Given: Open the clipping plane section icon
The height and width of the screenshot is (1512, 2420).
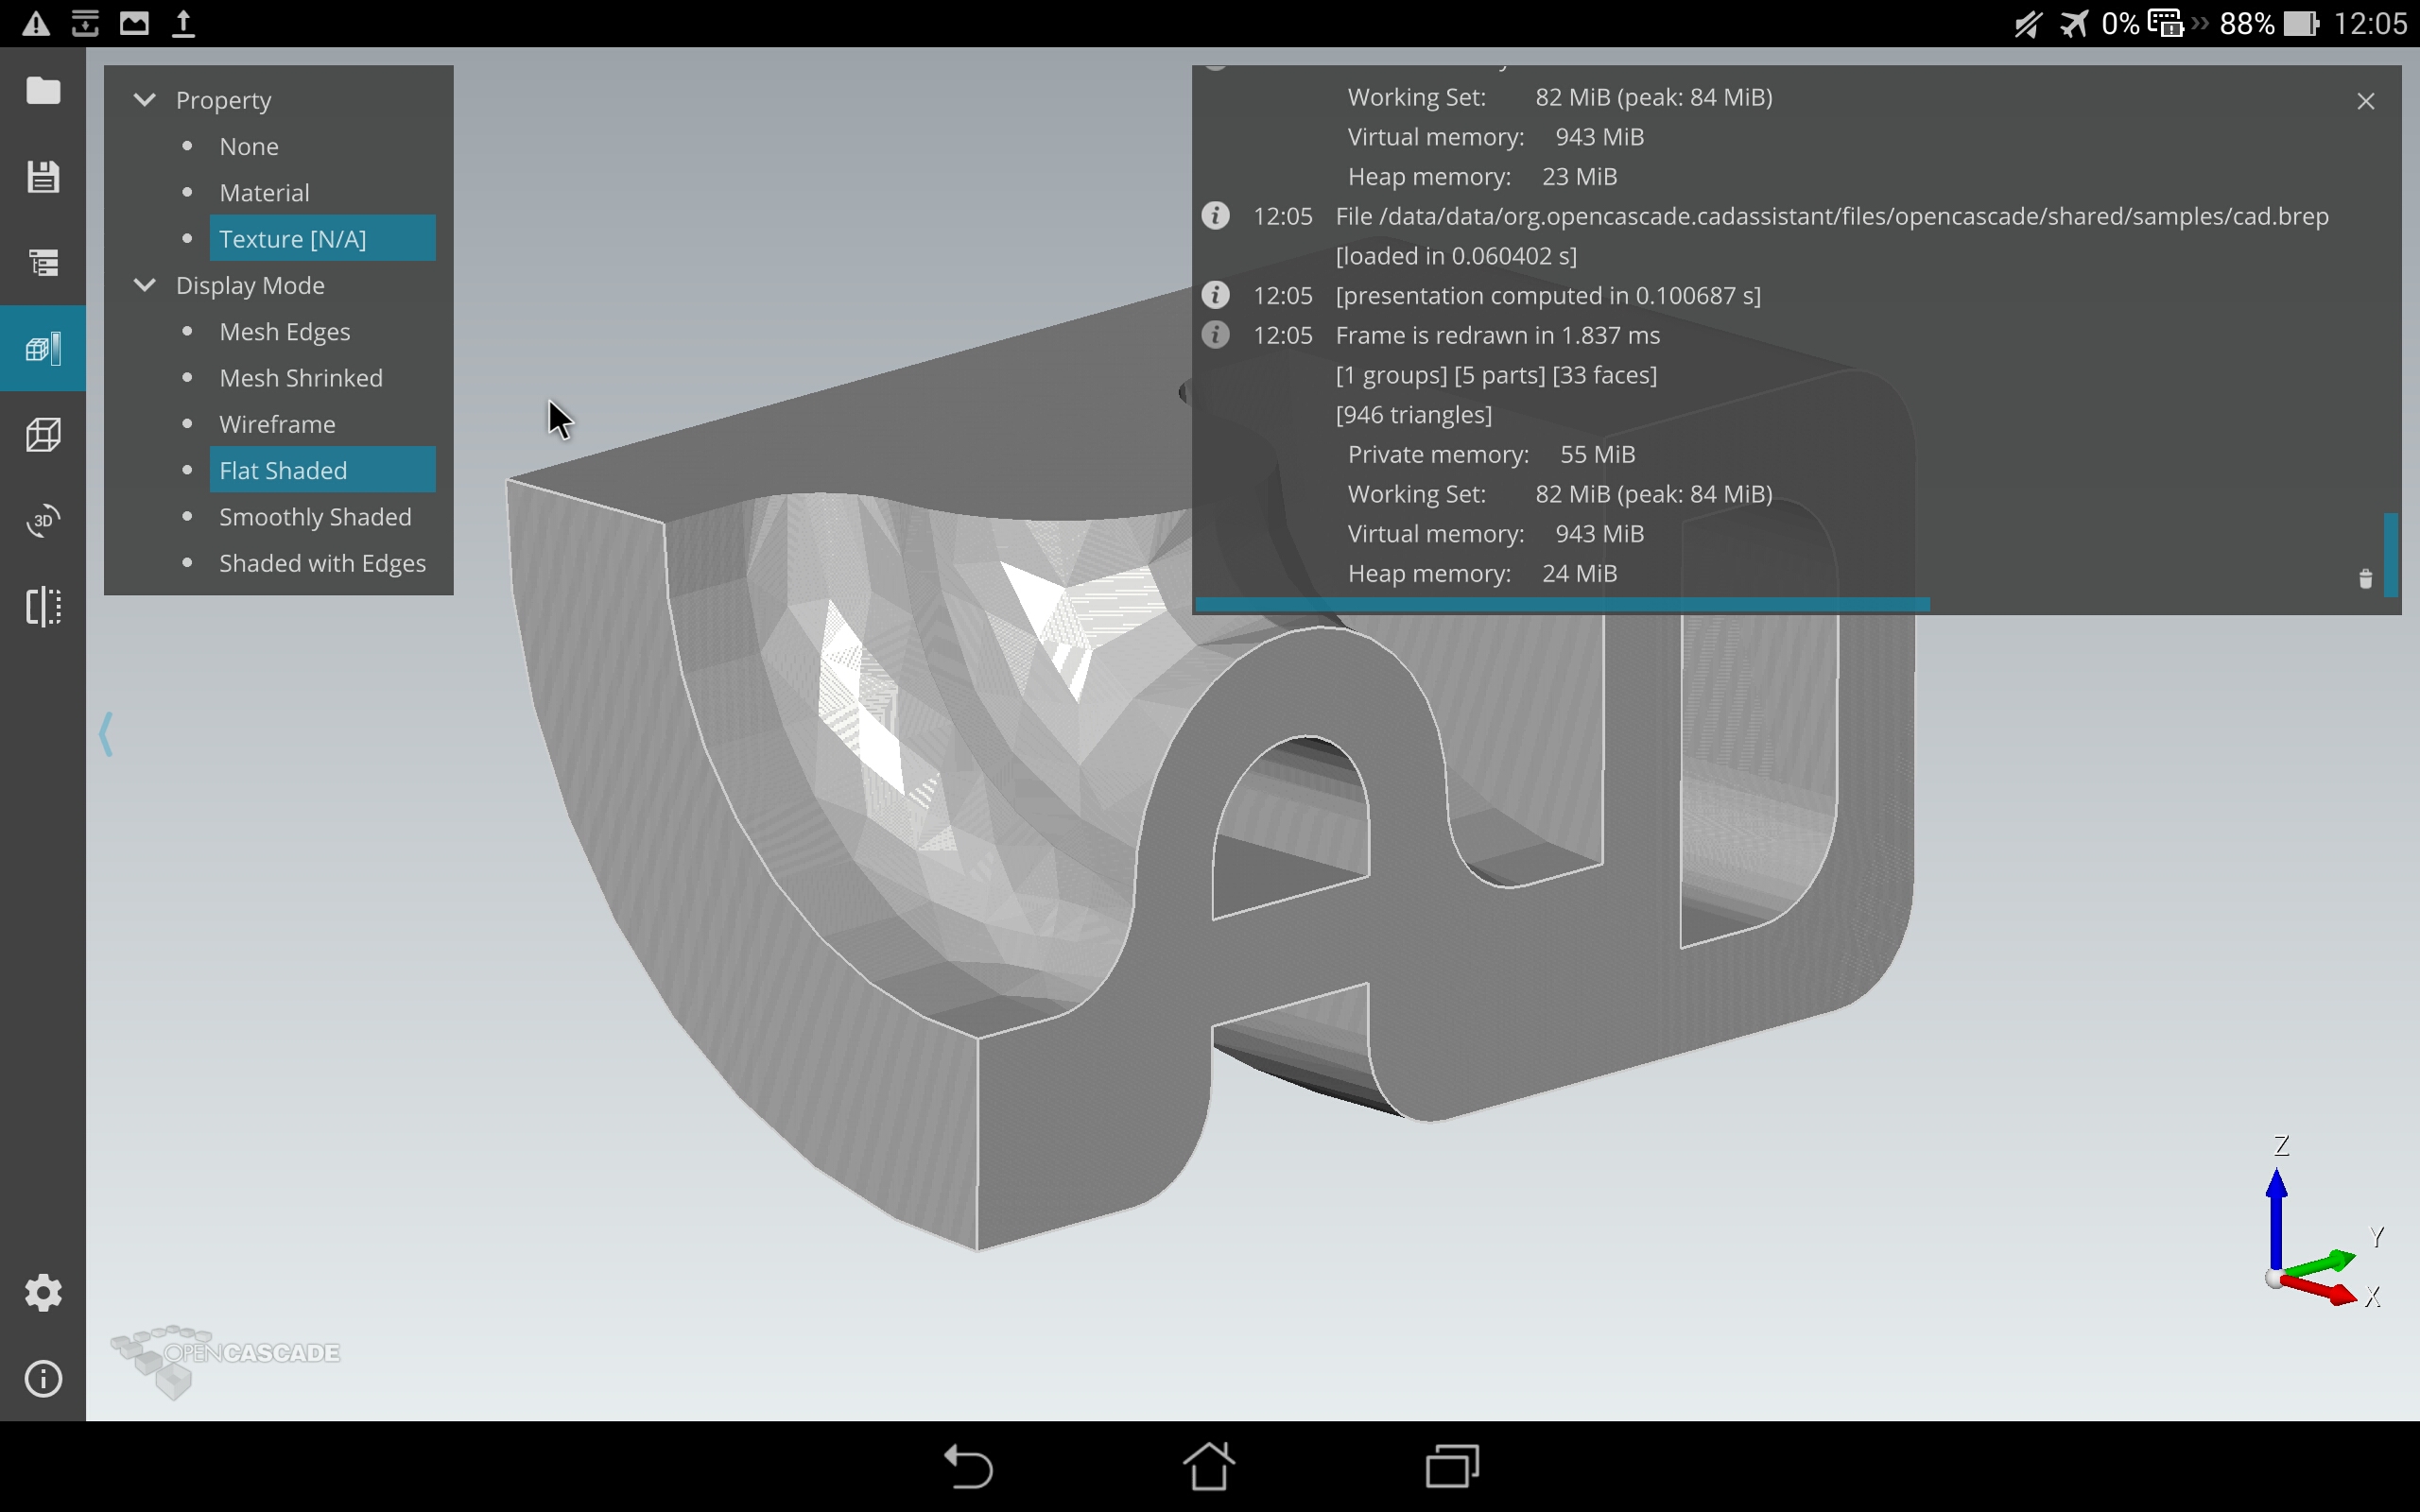Looking at the screenshot, I should (43, 607).
